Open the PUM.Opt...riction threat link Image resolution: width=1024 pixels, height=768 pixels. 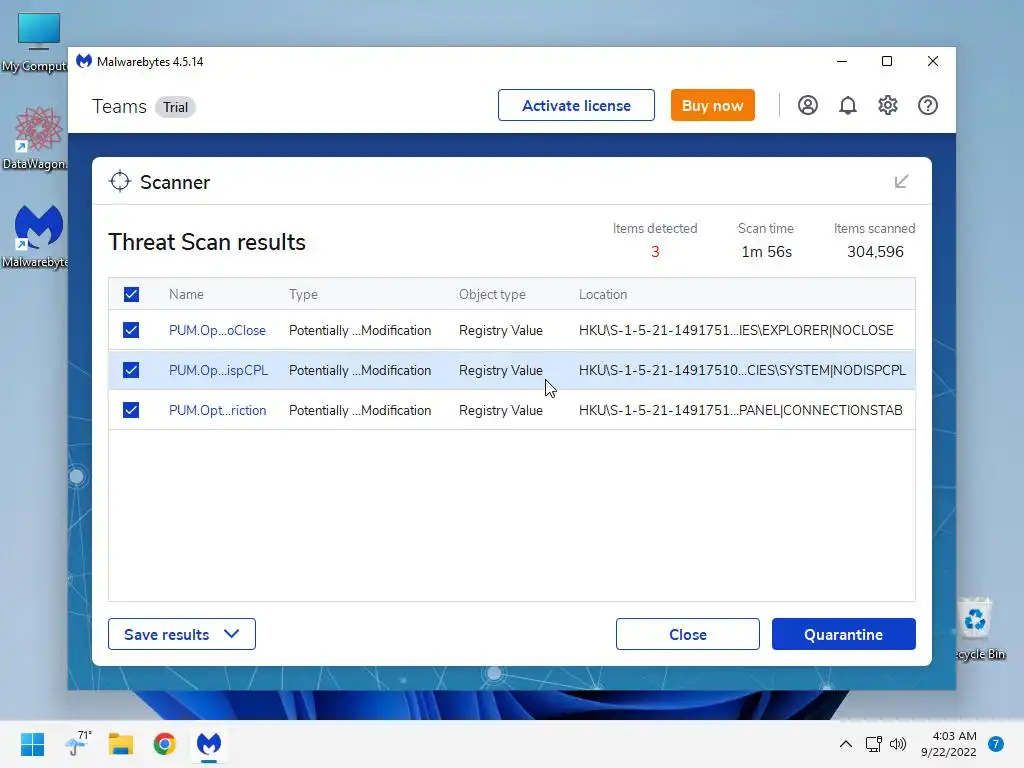tap(217, 410)
